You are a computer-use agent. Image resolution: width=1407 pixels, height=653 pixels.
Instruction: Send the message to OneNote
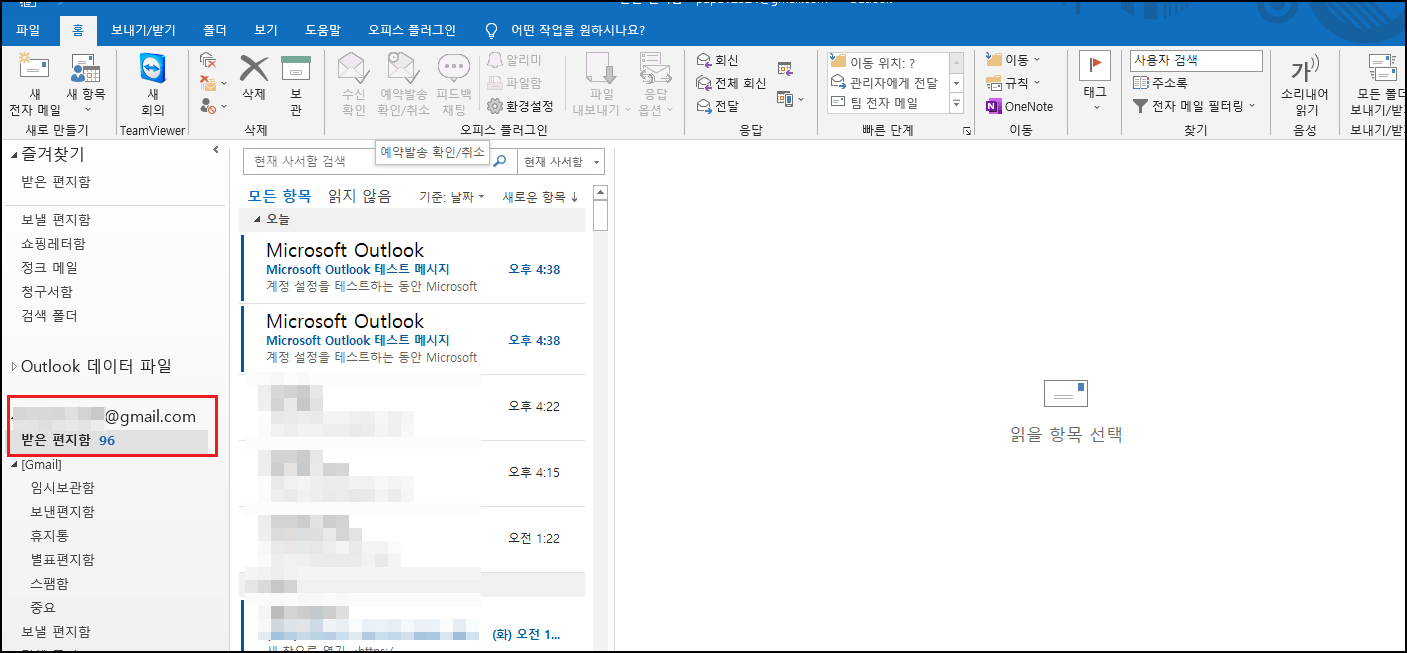(1019, 106)
